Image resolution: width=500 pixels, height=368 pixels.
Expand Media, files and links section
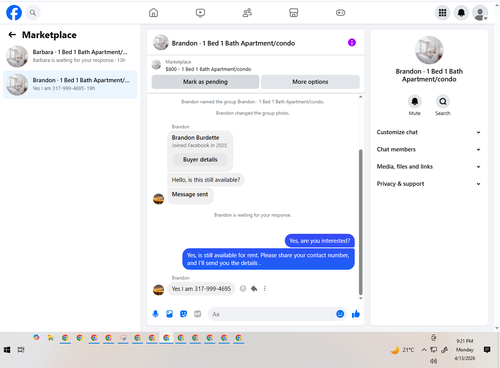click(429, 167)
